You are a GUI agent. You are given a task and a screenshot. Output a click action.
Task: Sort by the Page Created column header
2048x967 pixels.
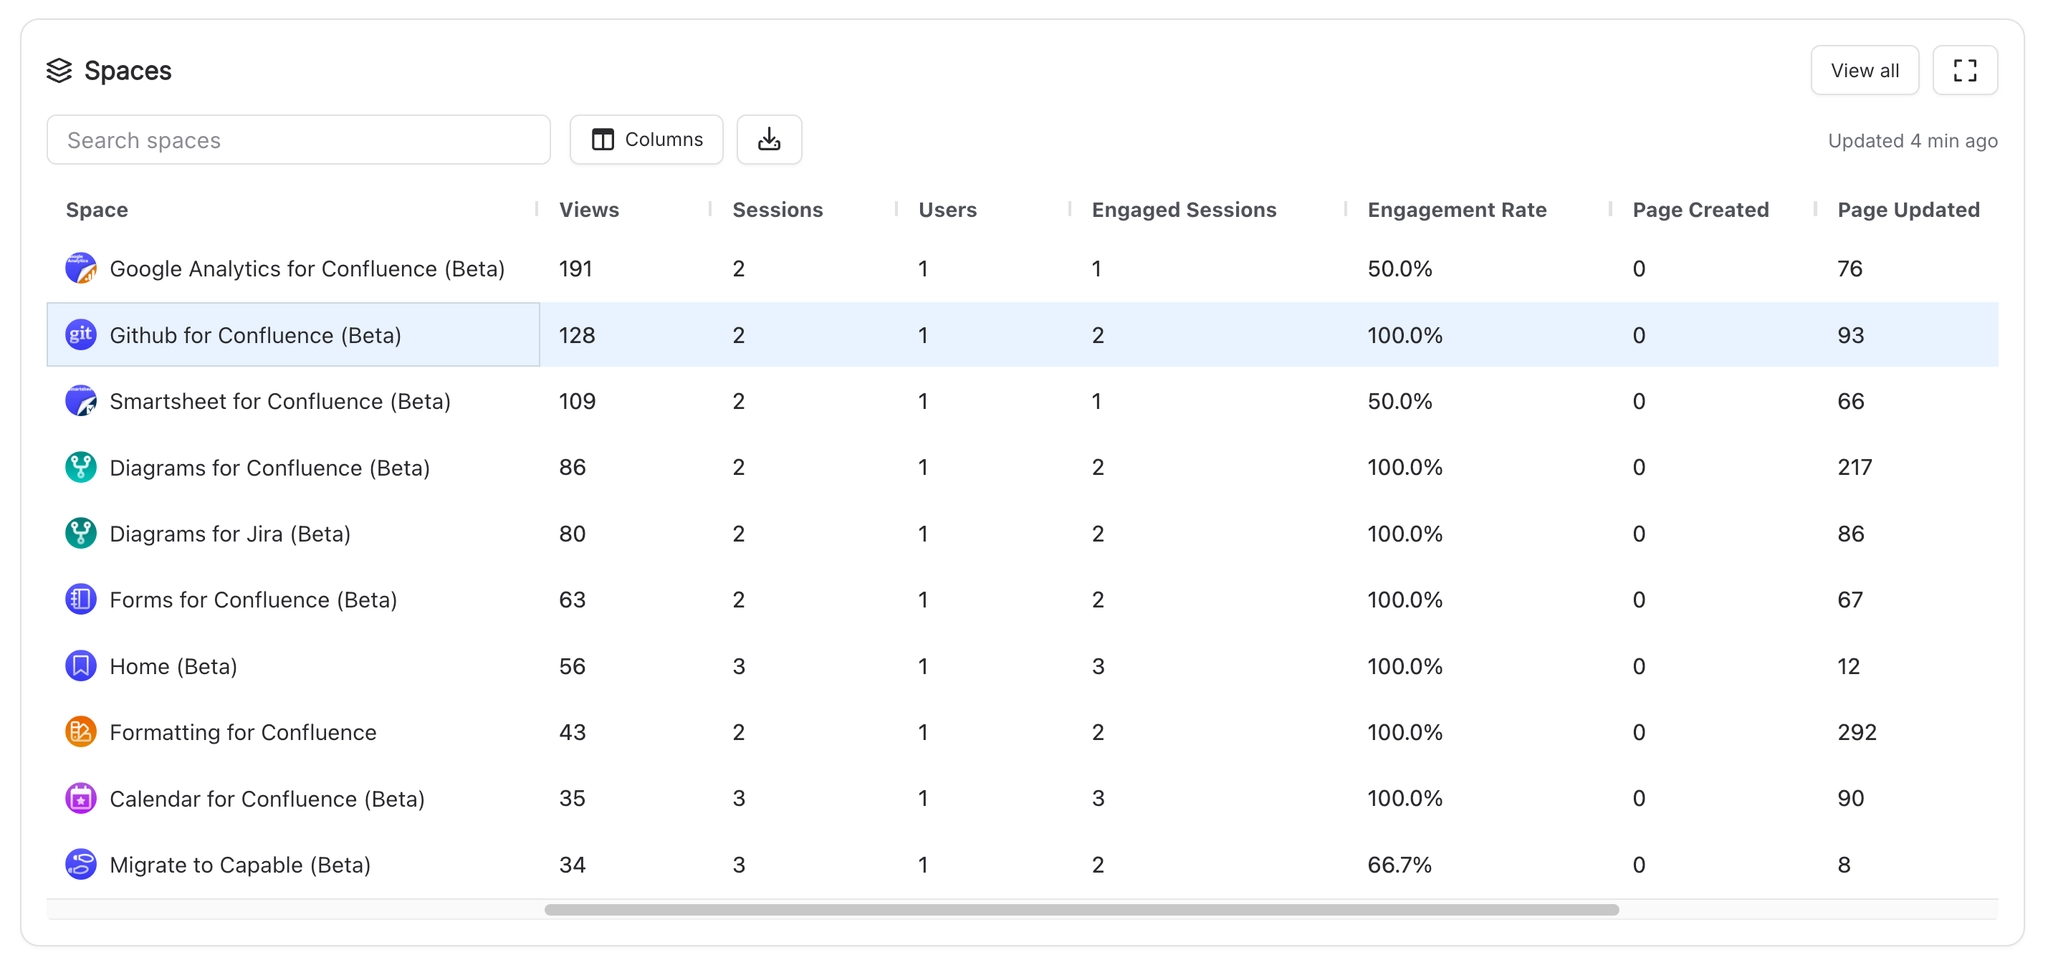tap(1700, 210)
